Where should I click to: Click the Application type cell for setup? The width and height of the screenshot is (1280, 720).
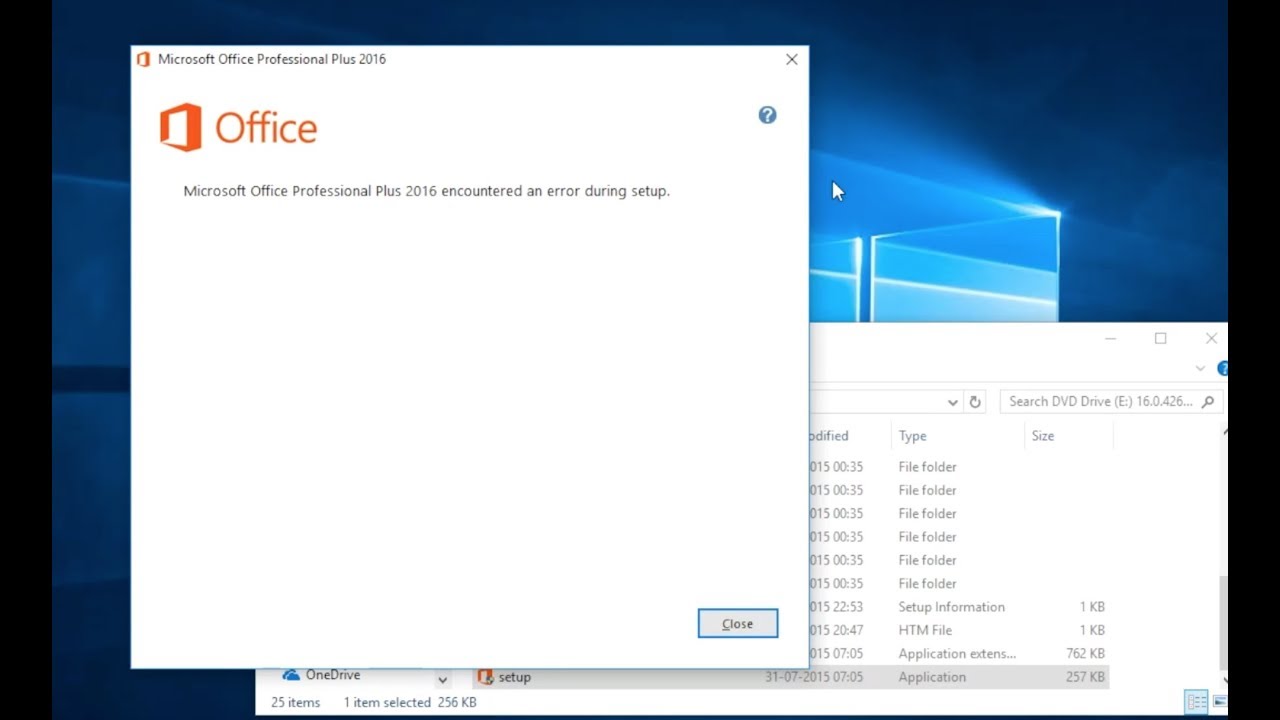point(932,677)
